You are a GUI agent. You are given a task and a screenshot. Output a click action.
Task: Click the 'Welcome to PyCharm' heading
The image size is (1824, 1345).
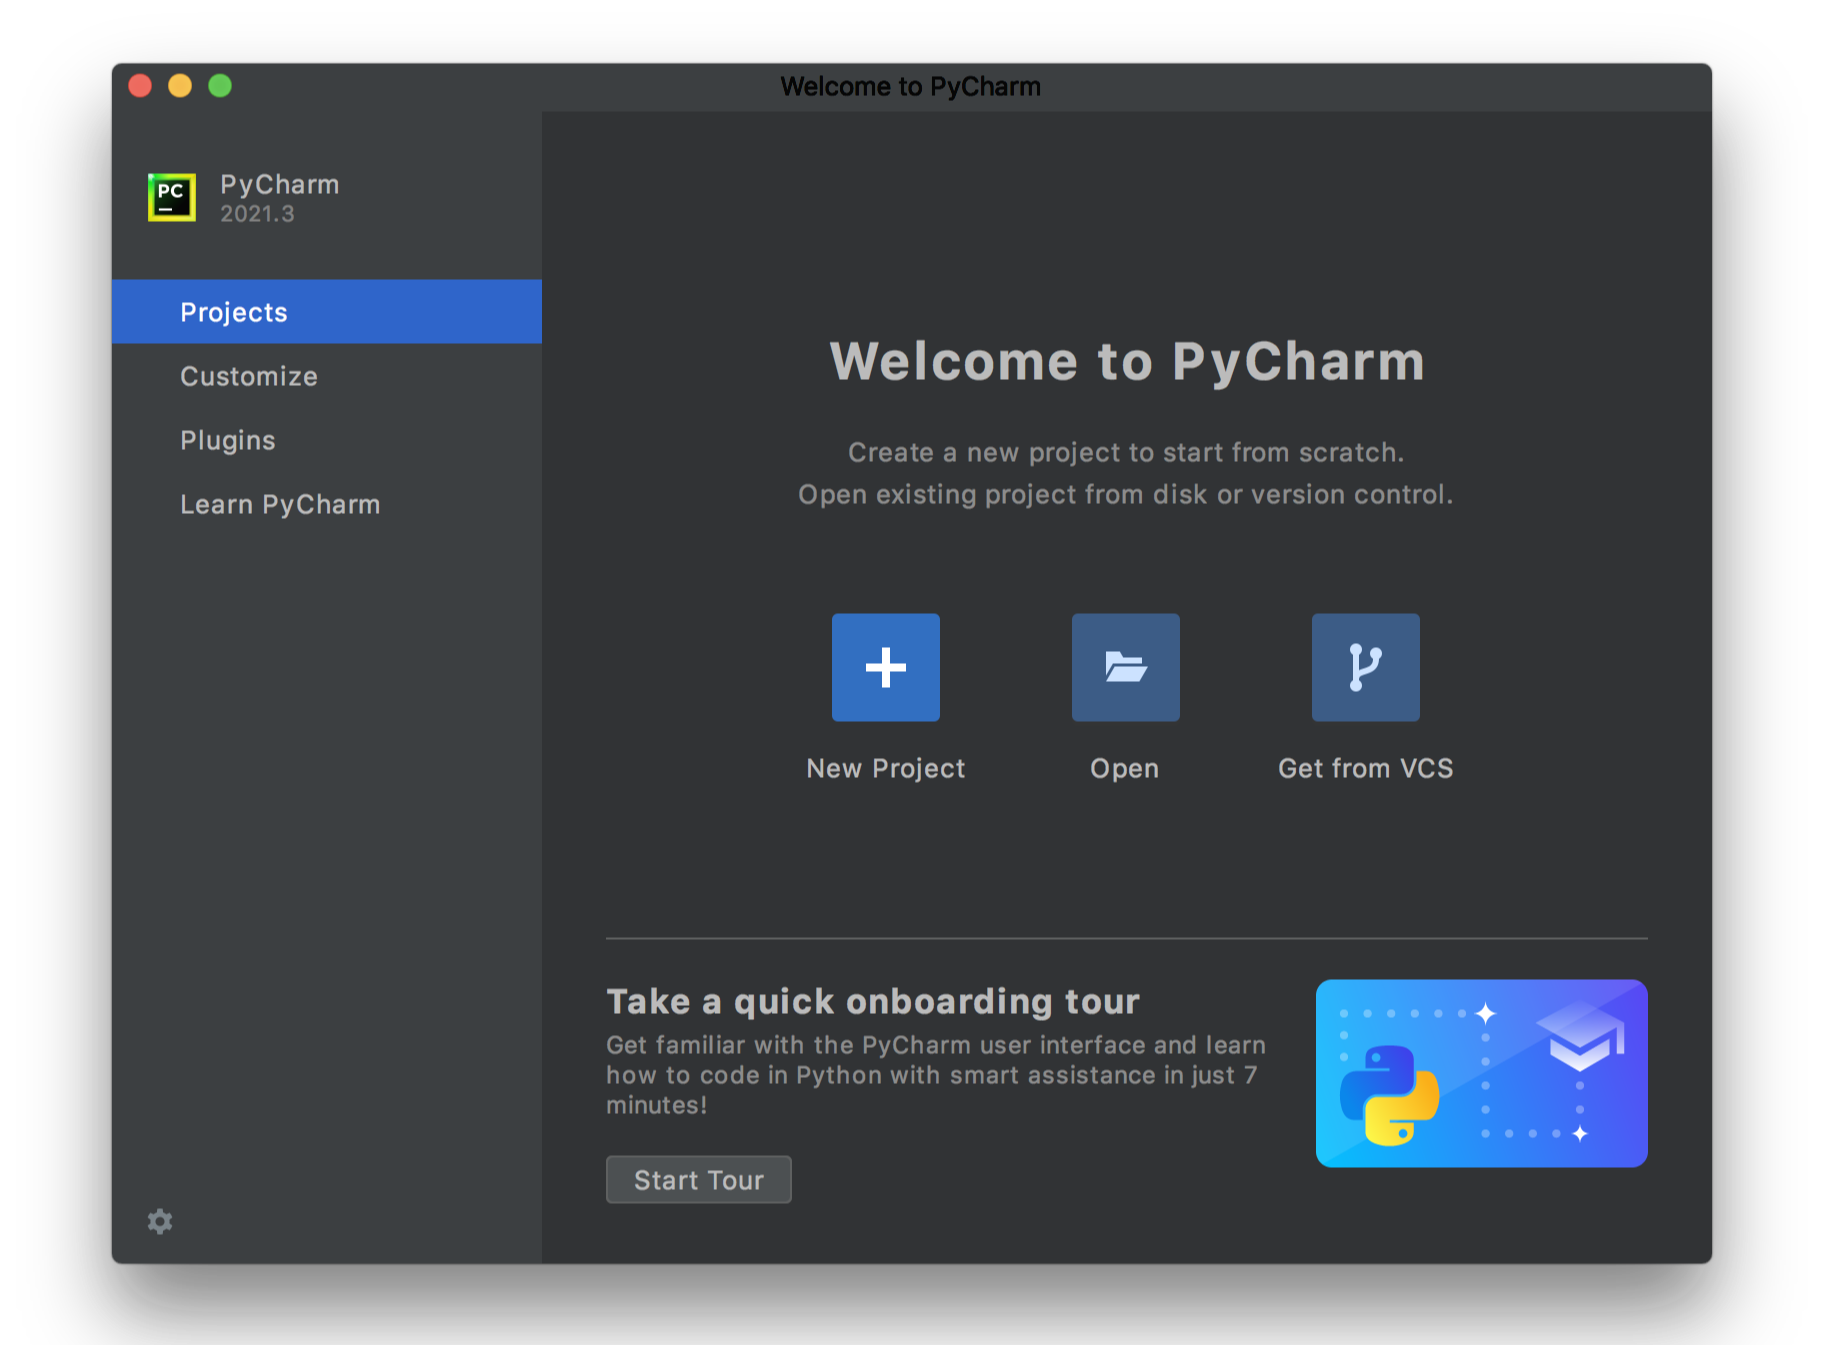pyautogui.click(x=1127, y=361)
